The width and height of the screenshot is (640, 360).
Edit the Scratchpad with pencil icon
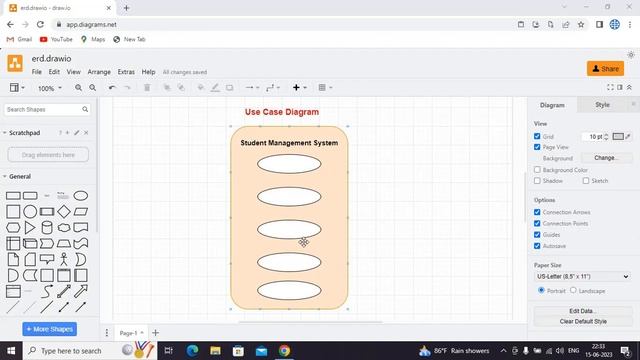(77, 133)
